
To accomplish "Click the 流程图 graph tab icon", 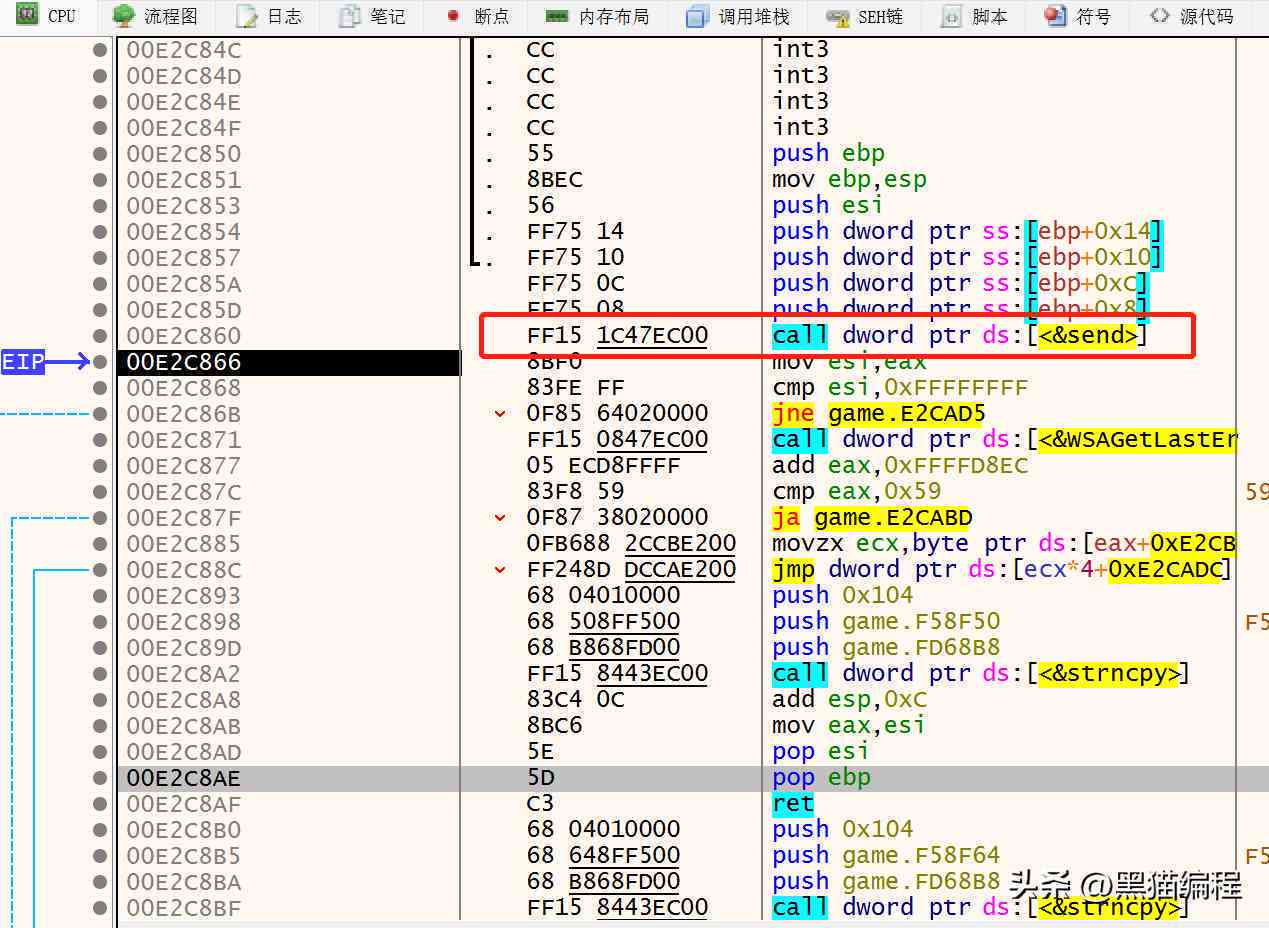I will [124, 16].
